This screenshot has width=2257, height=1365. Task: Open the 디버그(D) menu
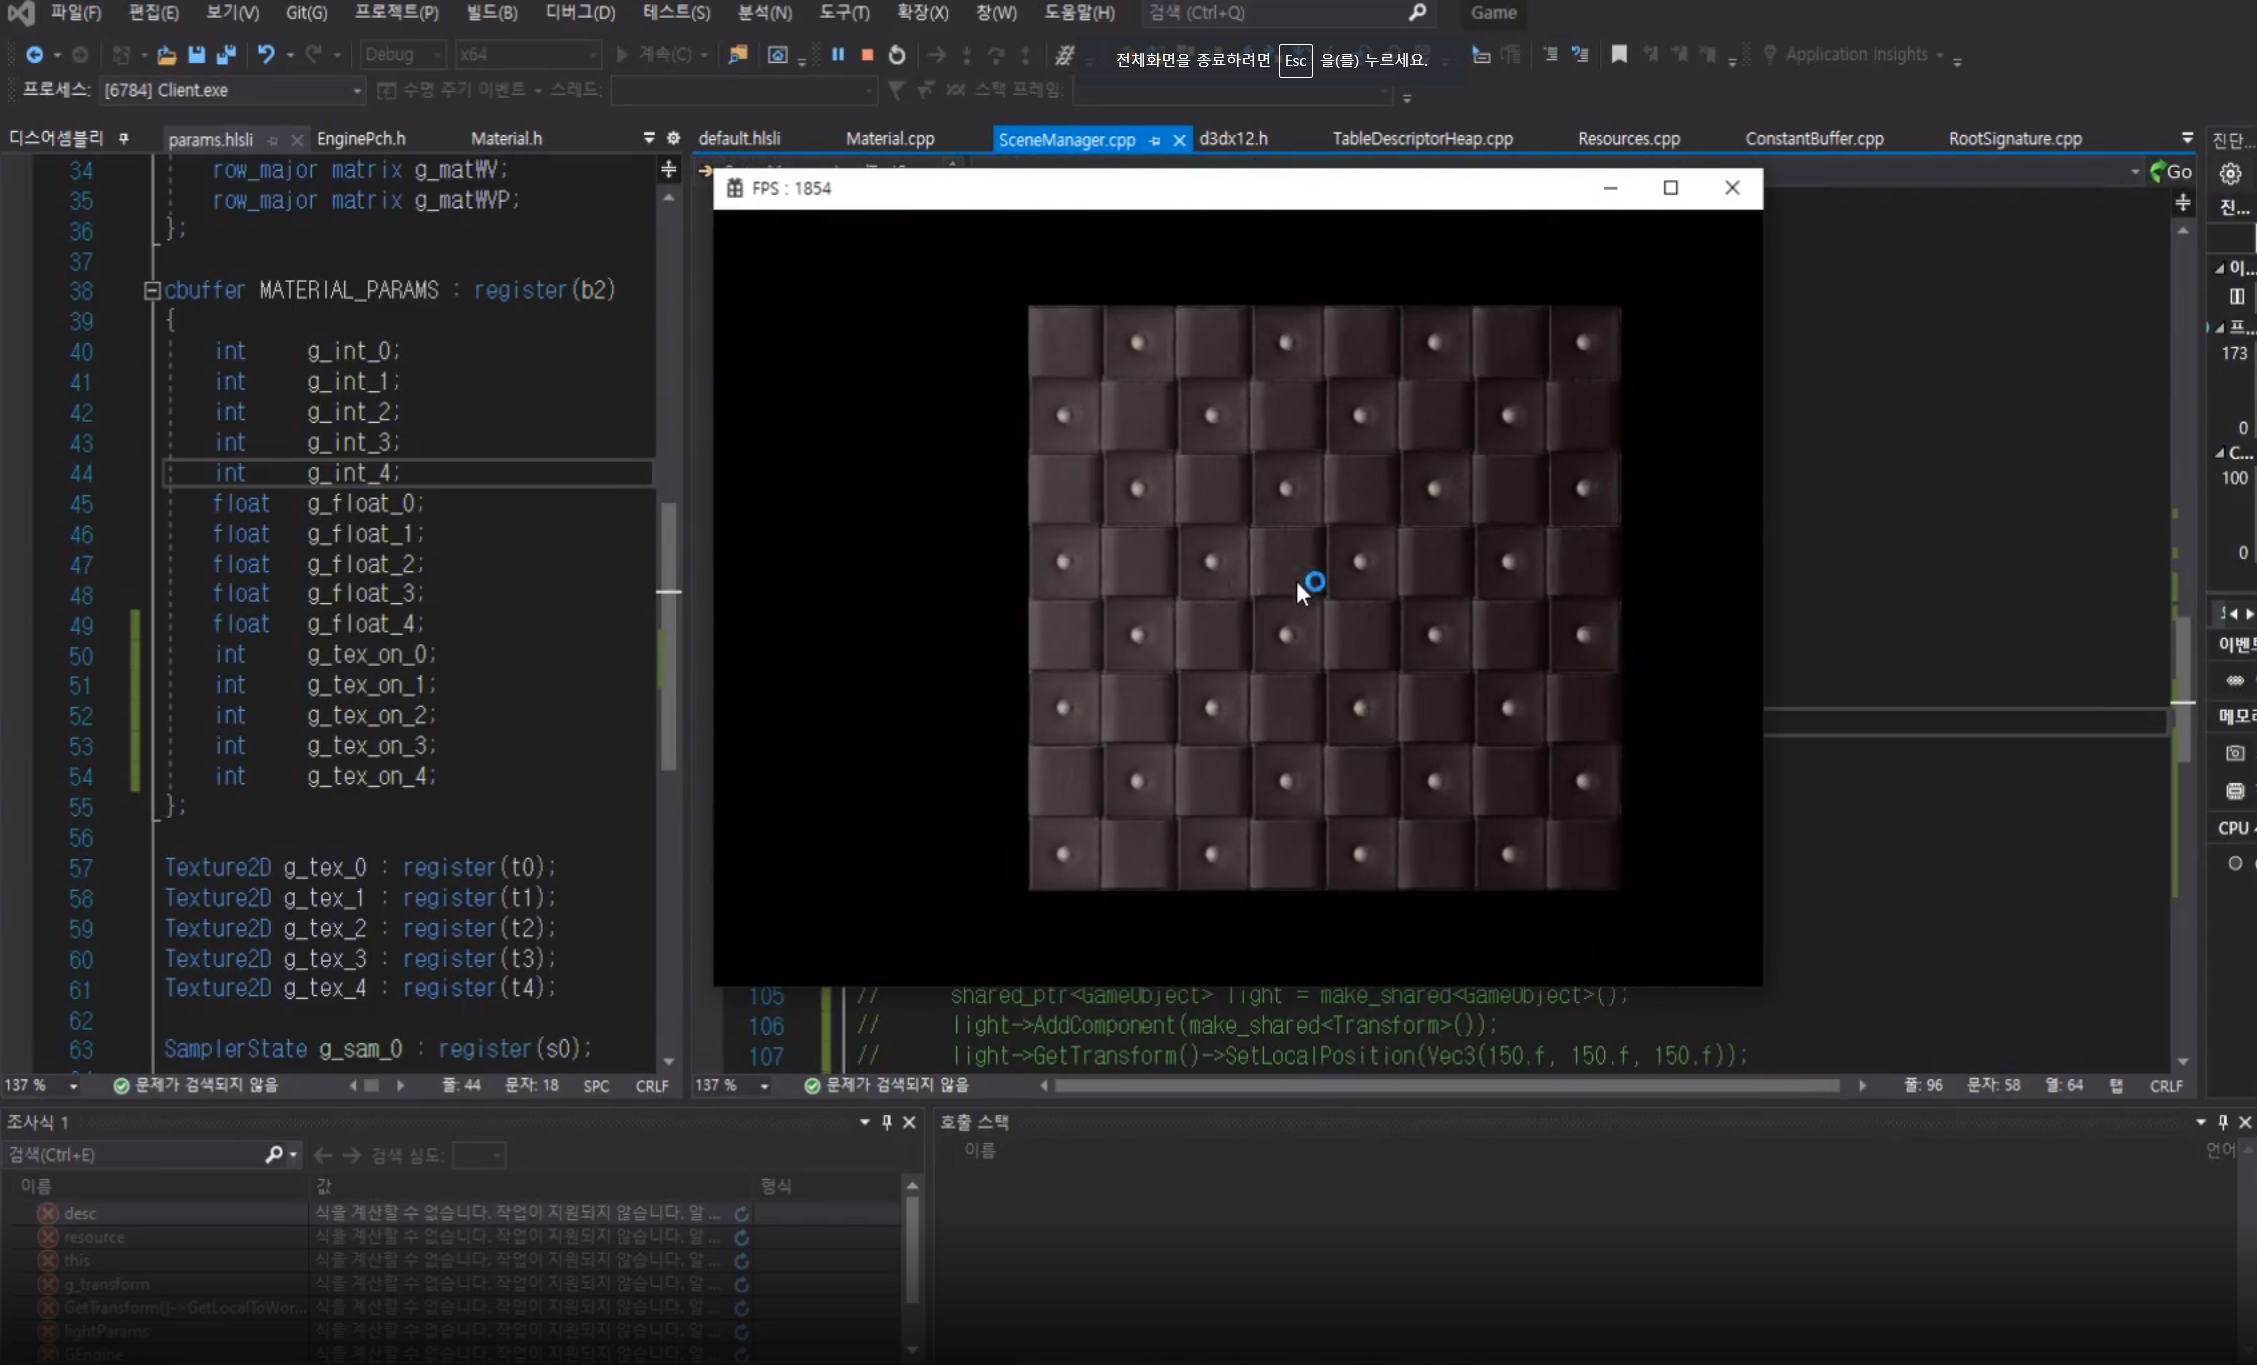580,13
